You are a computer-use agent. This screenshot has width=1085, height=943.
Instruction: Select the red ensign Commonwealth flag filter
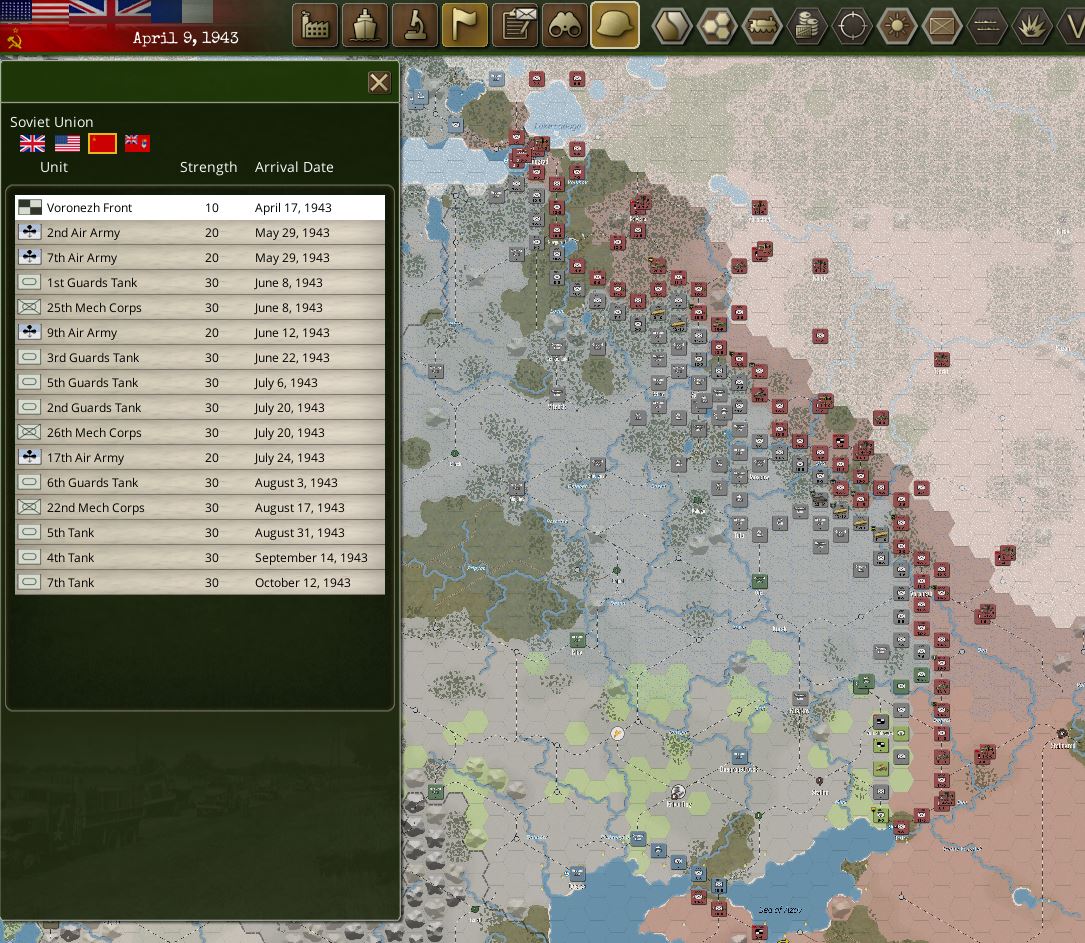pyautogui.click(x=137, y=143)
